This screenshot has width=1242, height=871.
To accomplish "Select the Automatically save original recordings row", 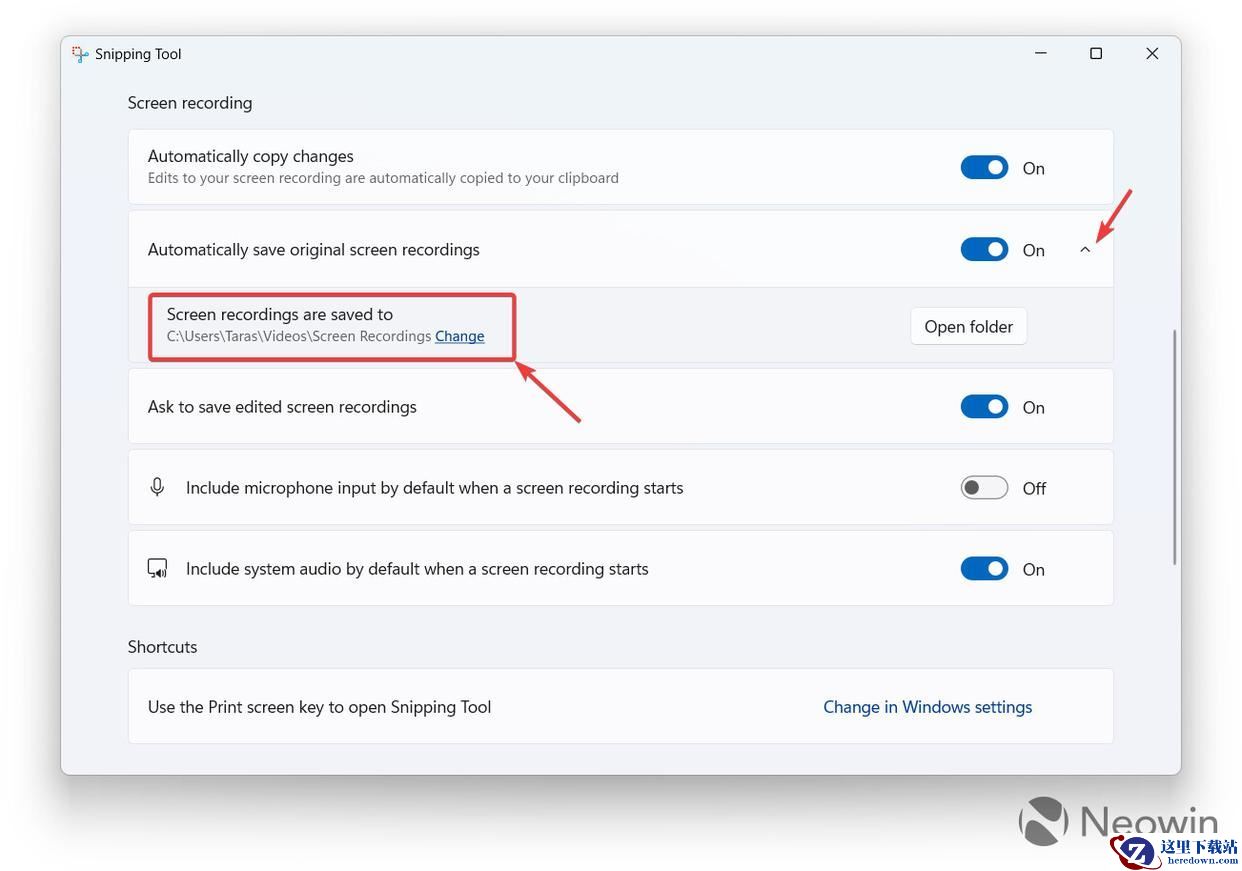I will [x=620, y=249].
